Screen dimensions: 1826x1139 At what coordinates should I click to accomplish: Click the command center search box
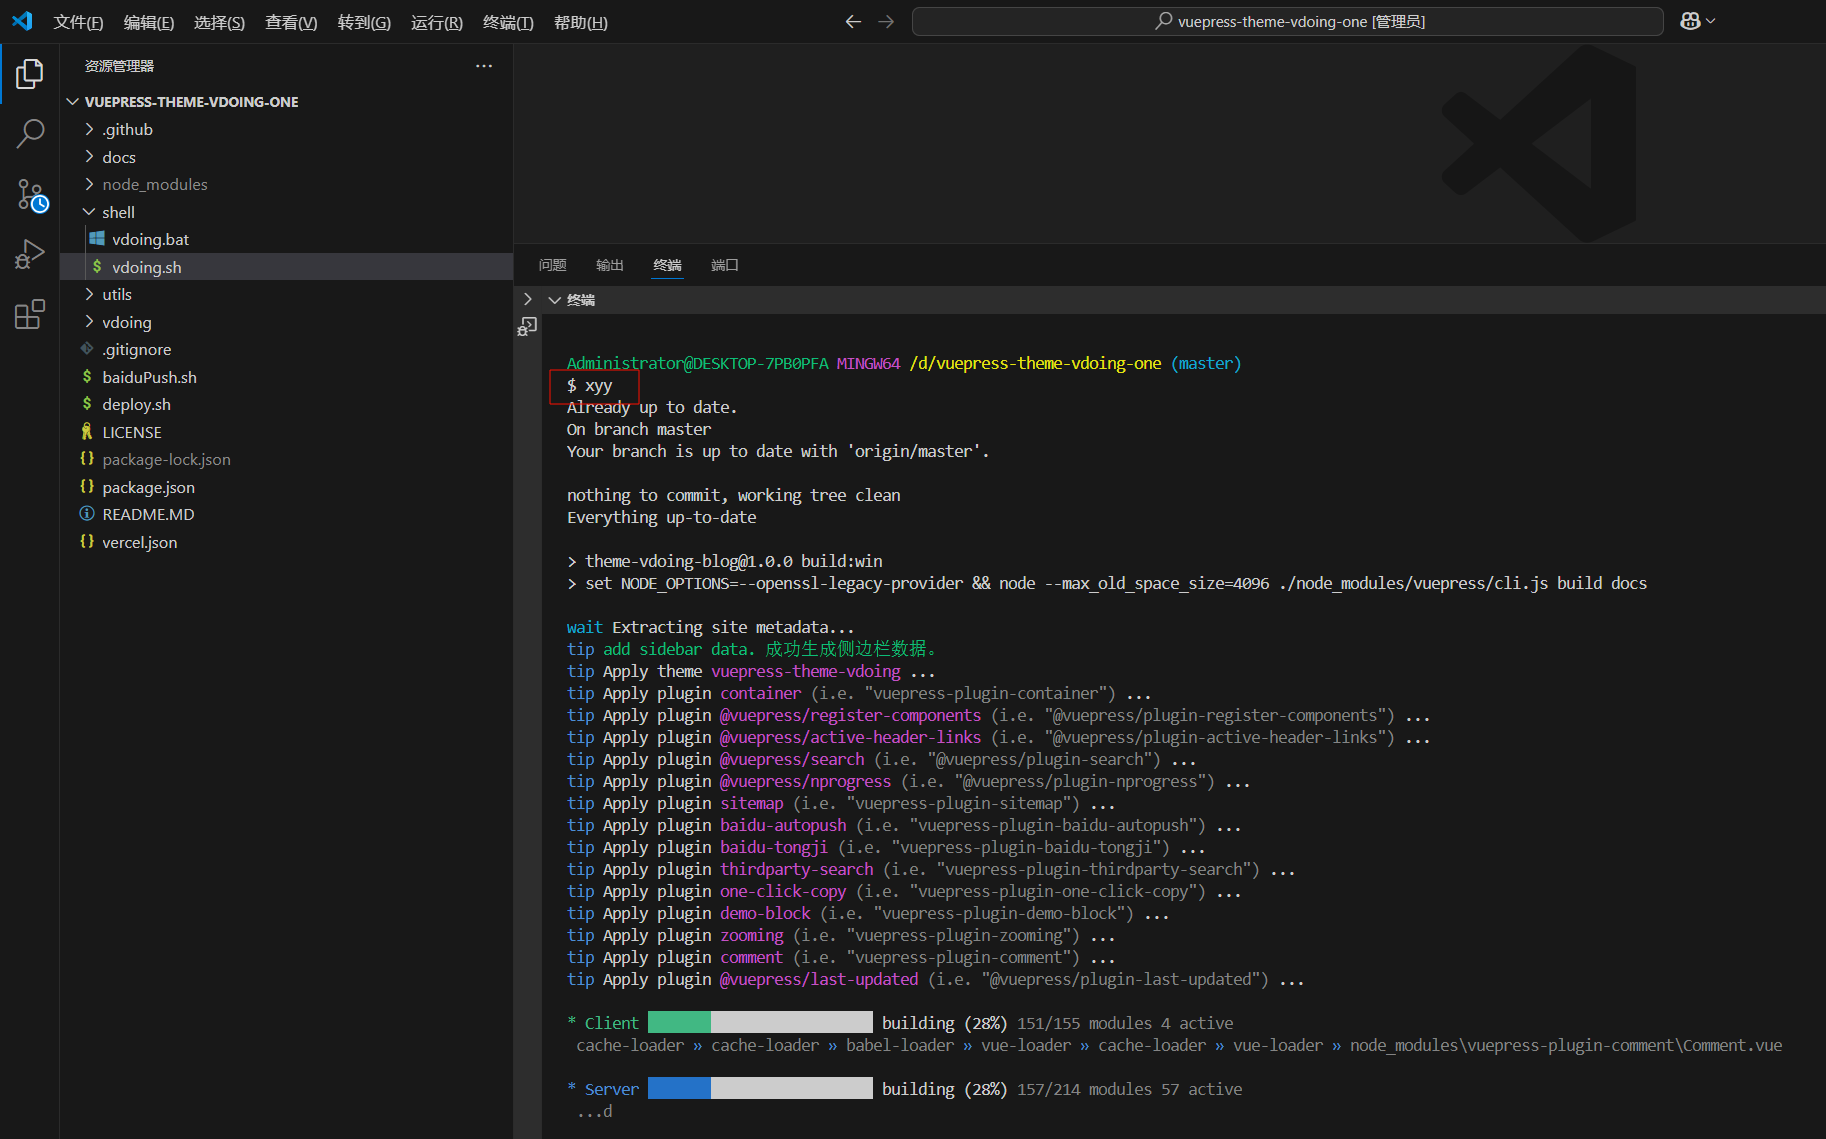pyautogui.click(x=1287, y=21)
